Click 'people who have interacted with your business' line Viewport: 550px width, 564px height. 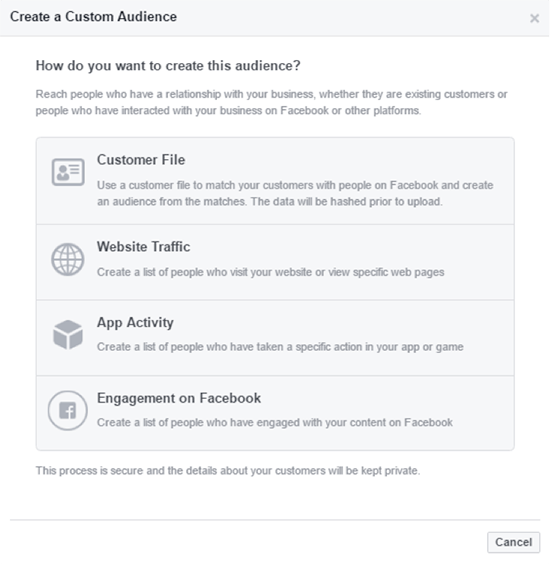[228, 110]
